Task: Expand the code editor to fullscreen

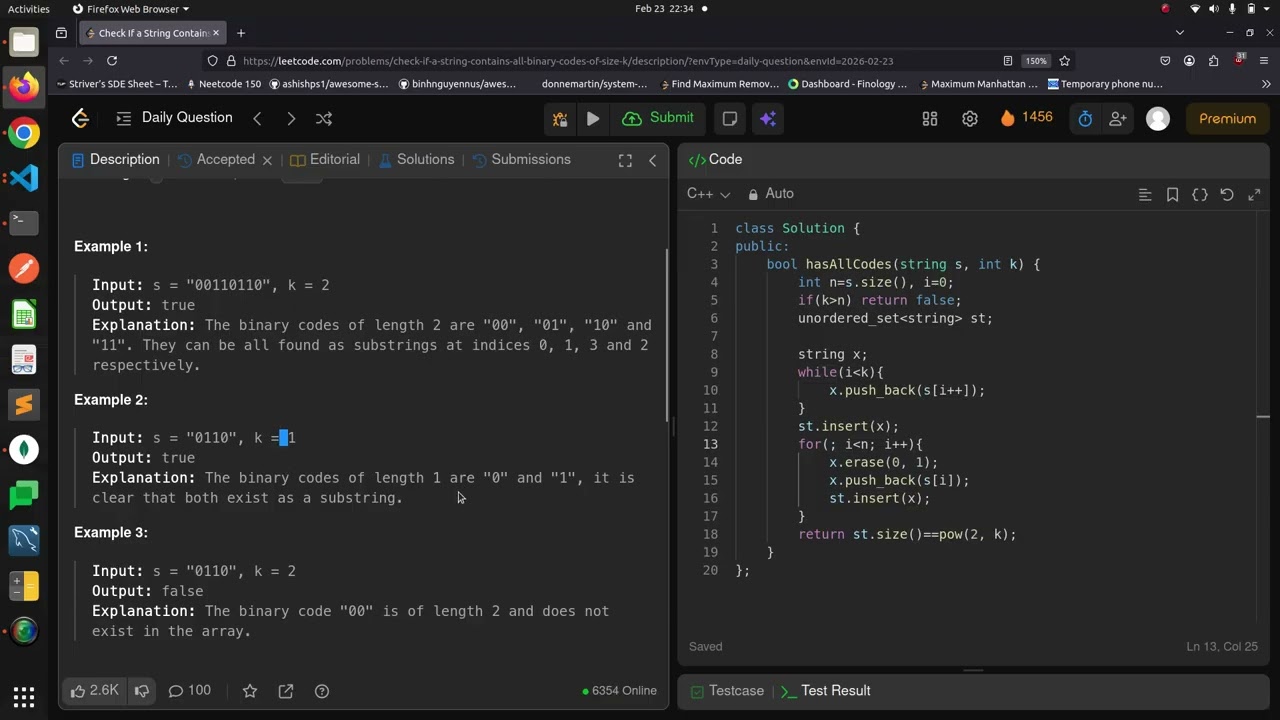Action: point(1254,195)
